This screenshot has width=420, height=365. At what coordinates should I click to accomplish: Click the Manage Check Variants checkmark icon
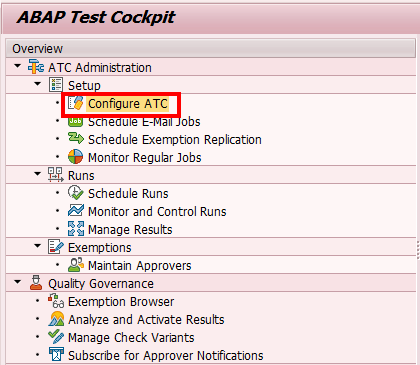(x=56, y=337)
